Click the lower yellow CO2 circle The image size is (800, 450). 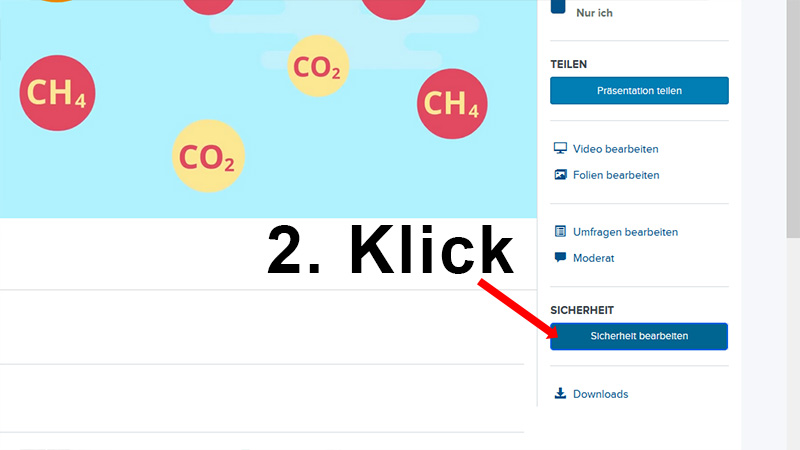click(208, 156)
